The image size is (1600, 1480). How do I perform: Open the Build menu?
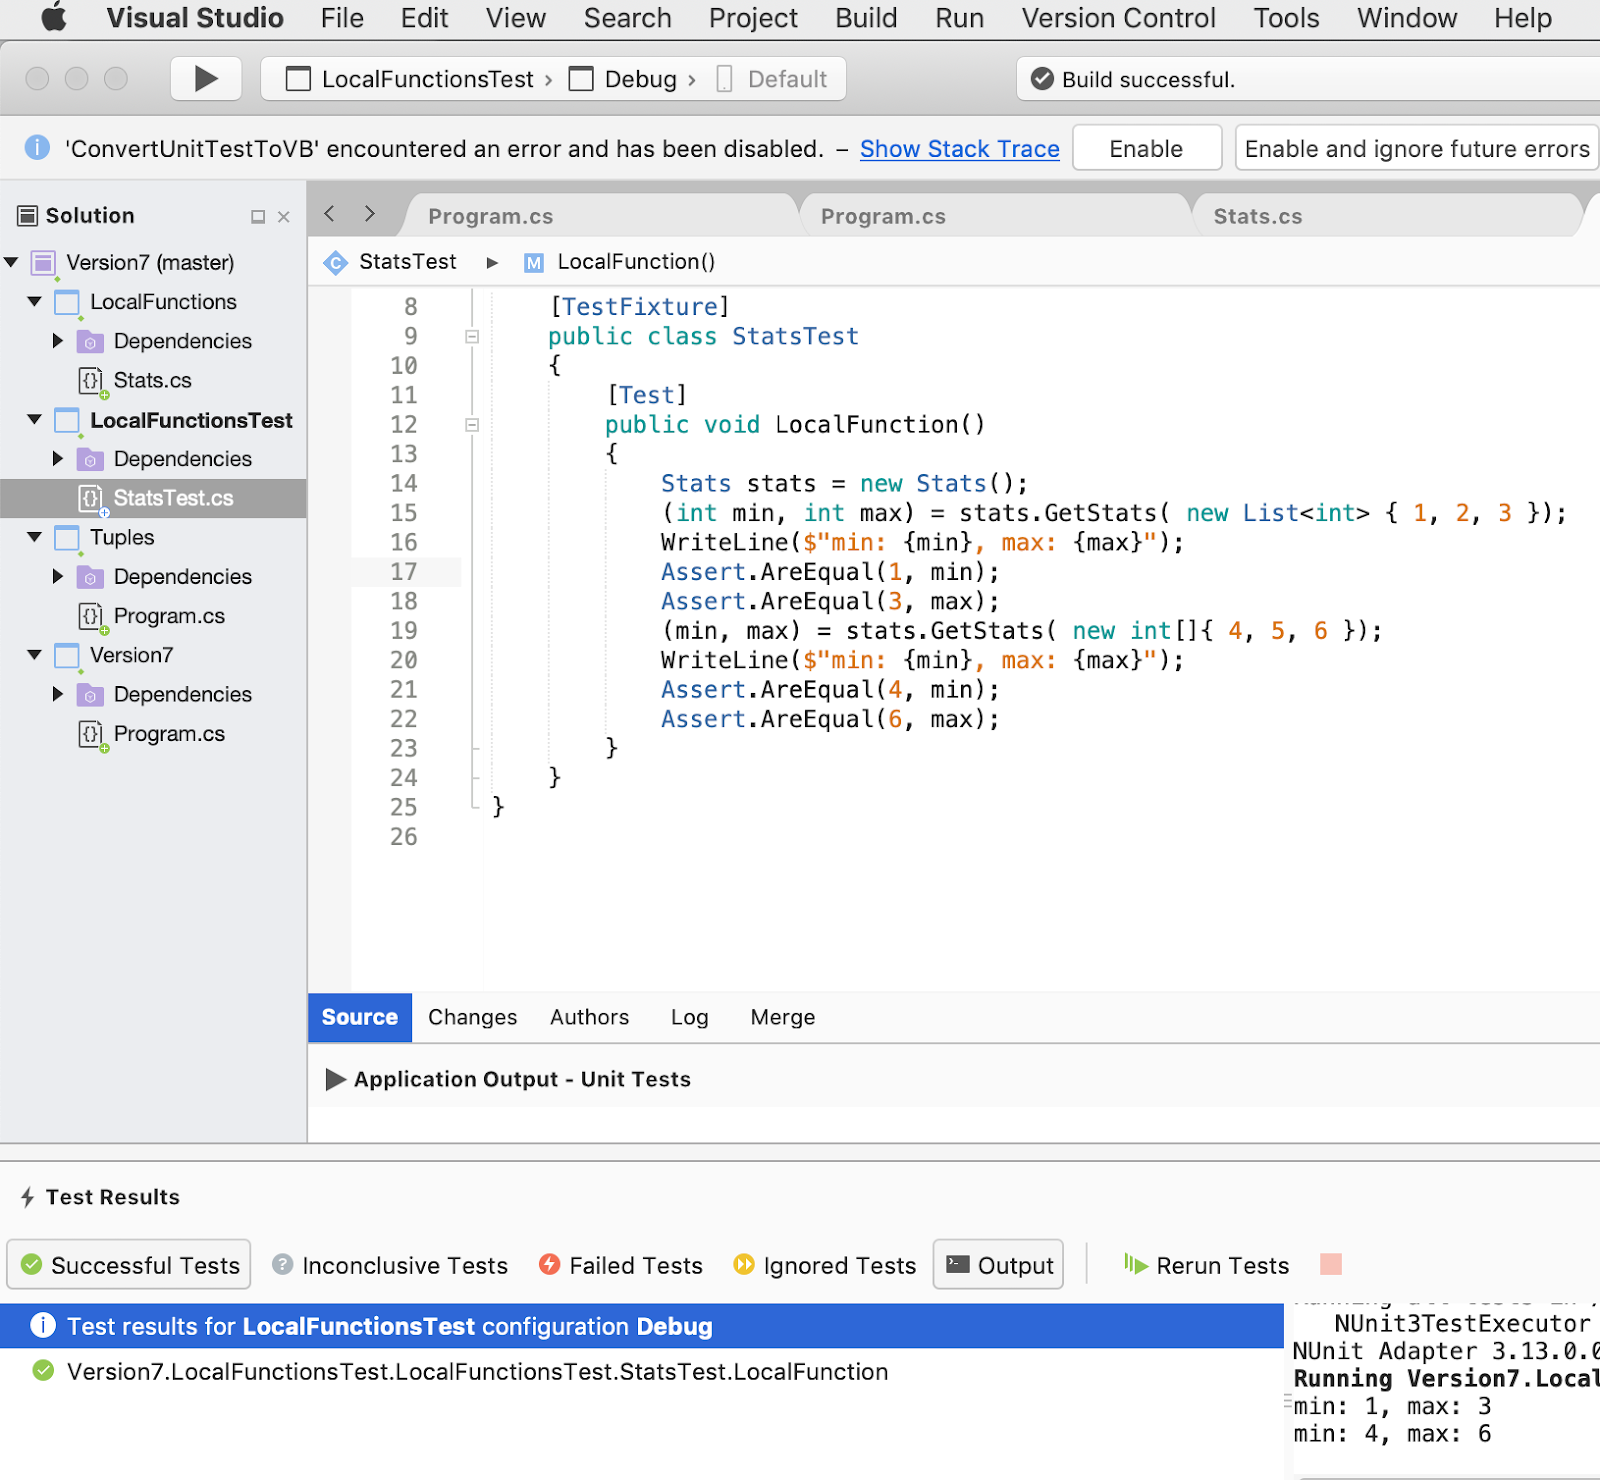[866, 18]
